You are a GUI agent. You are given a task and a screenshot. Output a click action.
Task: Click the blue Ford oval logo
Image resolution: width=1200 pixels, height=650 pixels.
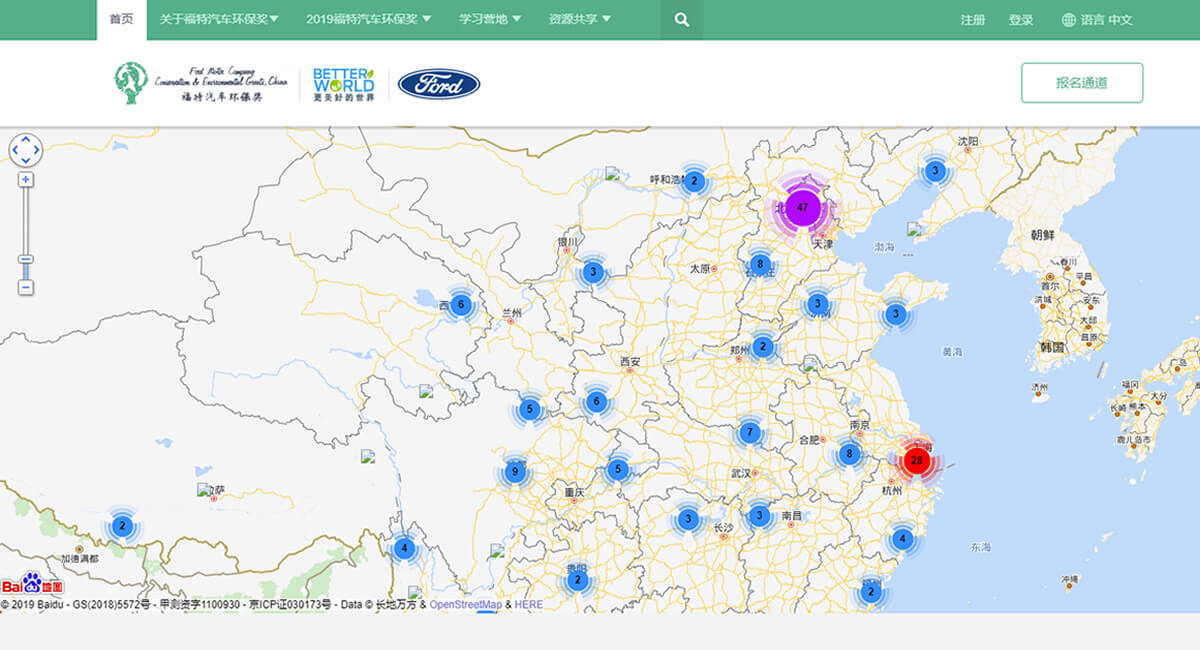[439, 84]
